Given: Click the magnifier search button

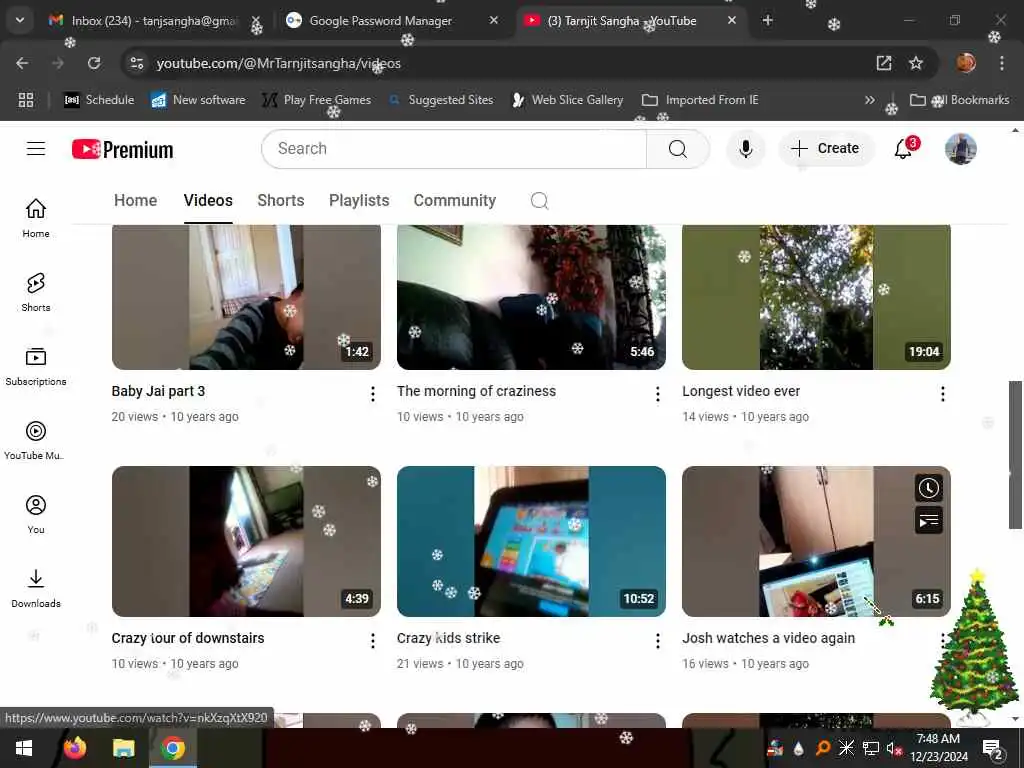Looking at the screenshot, I should 678,149.
